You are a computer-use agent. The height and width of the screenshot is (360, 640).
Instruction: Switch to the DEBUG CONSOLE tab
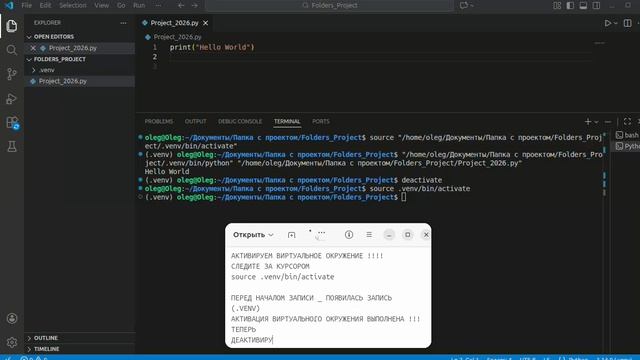tap(240, 122)
